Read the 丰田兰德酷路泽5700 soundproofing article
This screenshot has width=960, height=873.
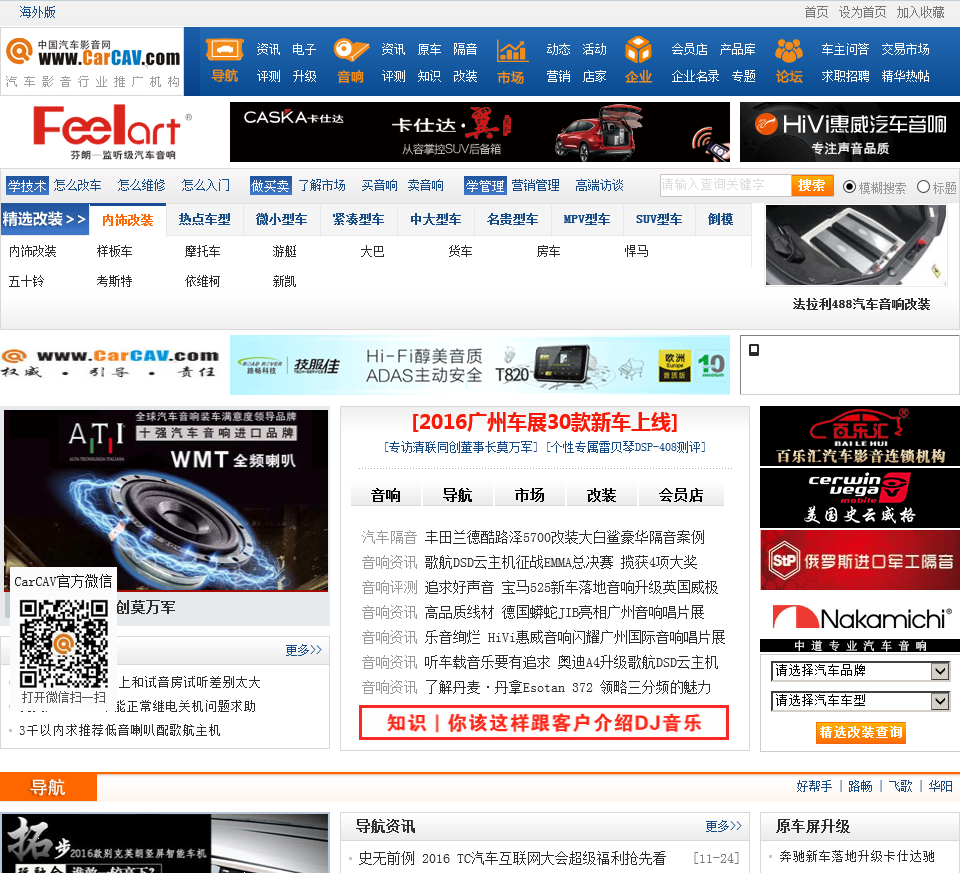[x=564, y=538]
